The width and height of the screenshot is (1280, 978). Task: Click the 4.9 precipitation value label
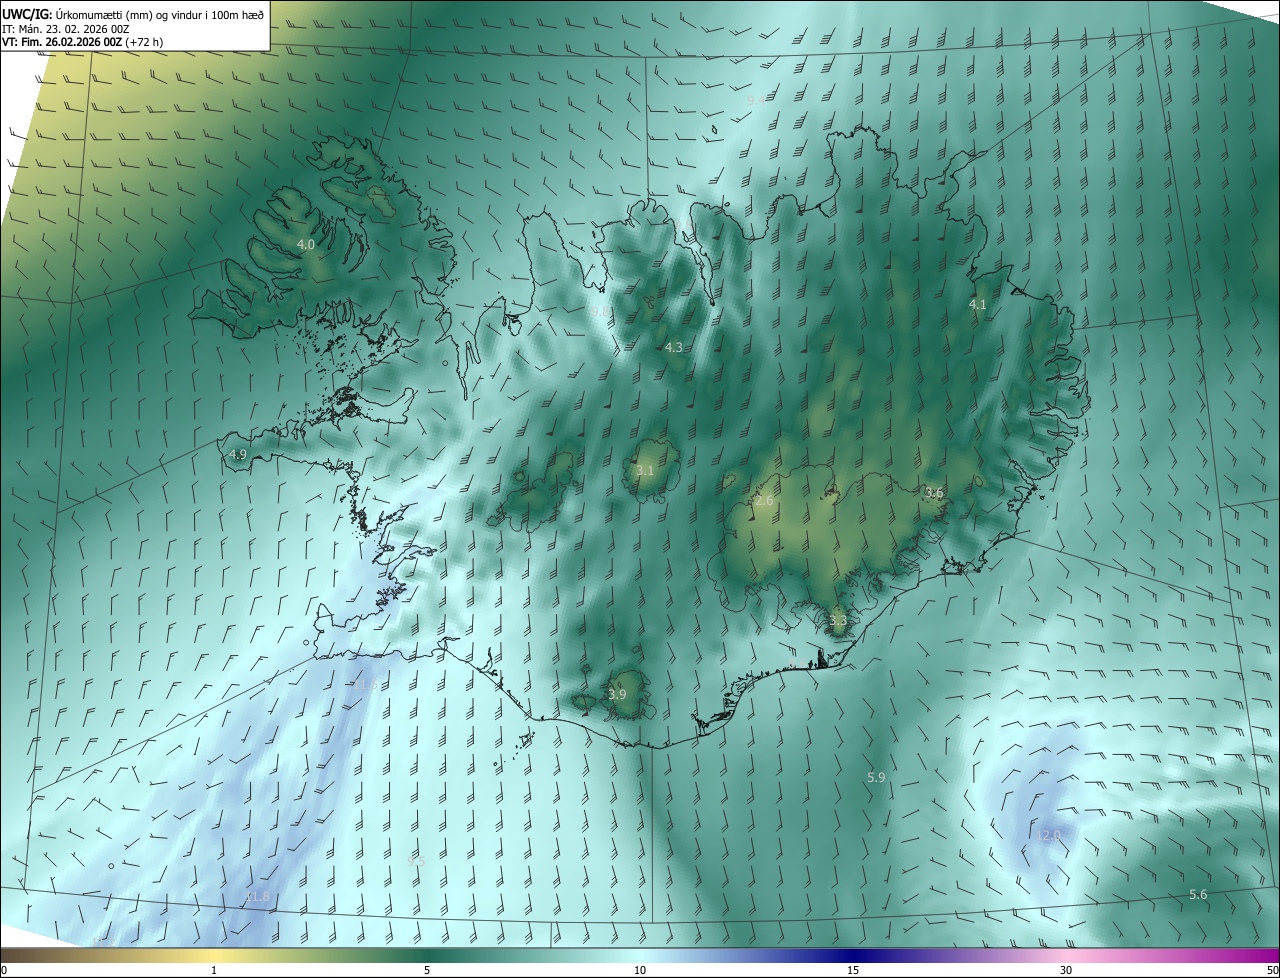[x=238, y=454]
